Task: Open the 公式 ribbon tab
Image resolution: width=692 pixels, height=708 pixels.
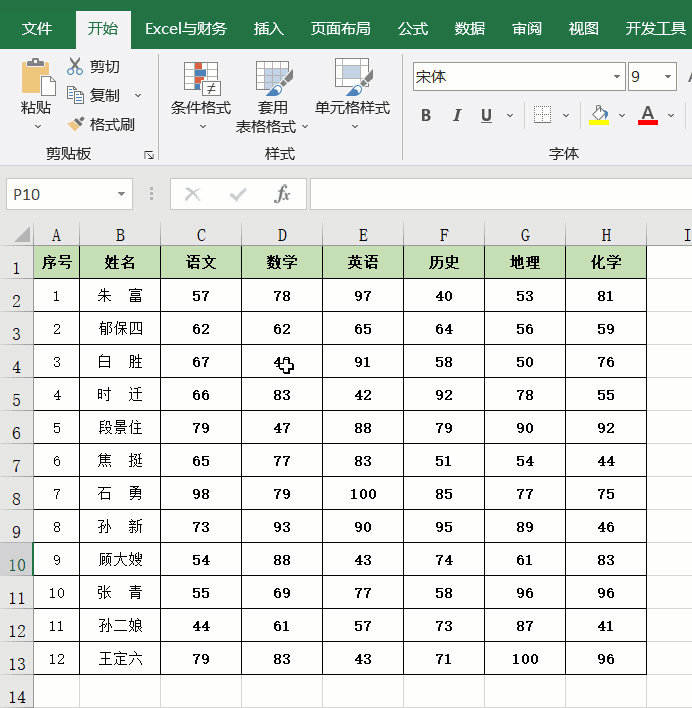Action: 413,29
